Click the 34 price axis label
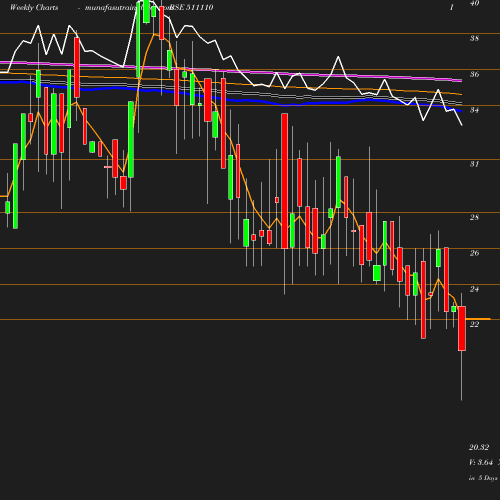 pos(474,110)
